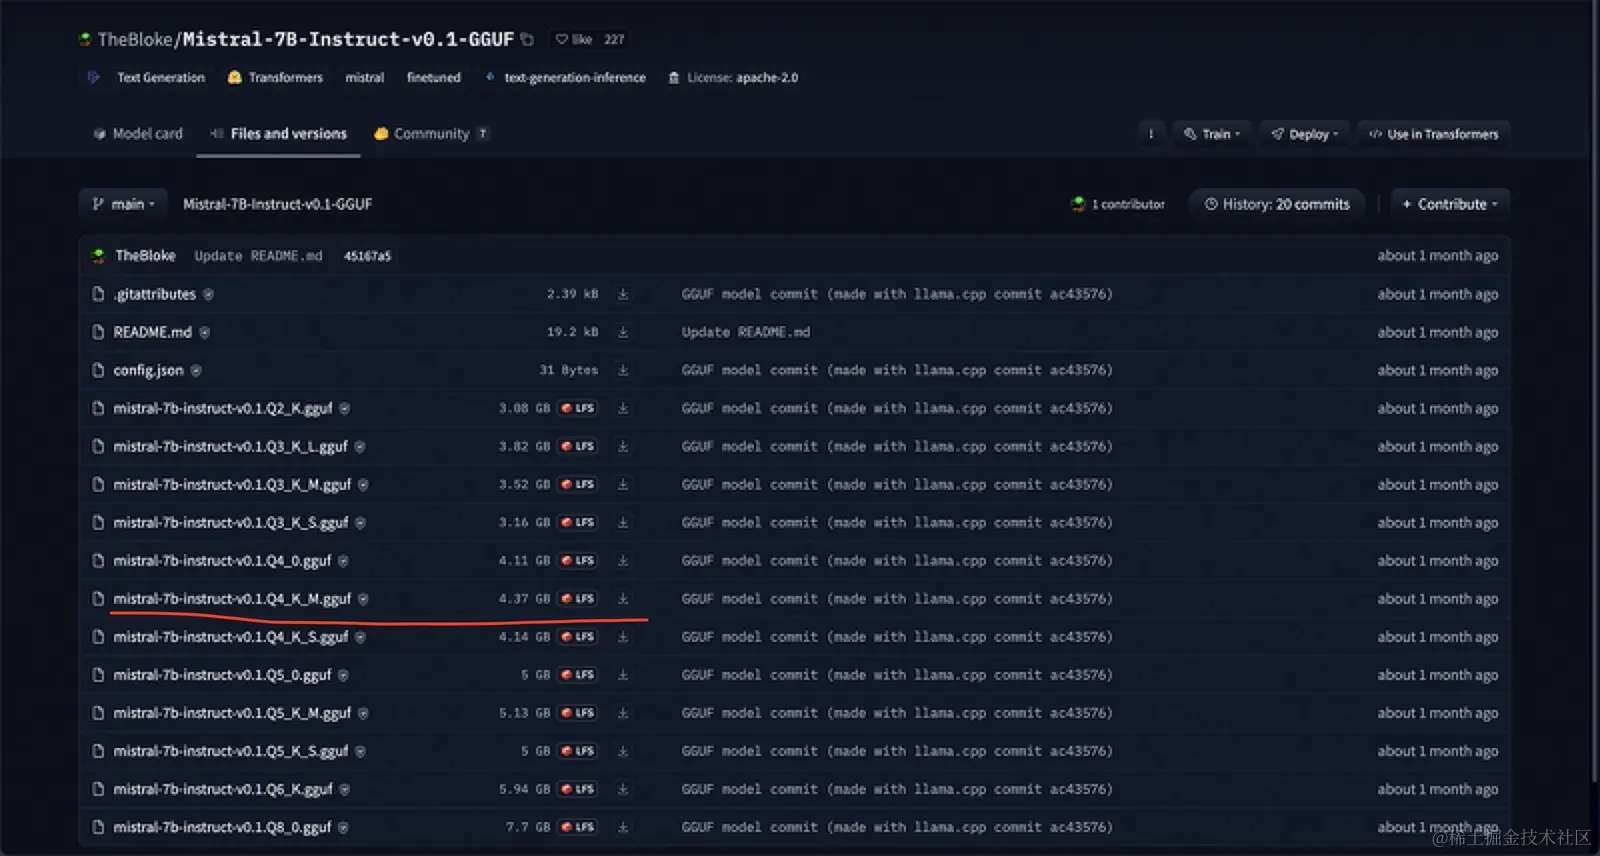Download the Q3_K_L.gguf file

[x=623, y=446]
